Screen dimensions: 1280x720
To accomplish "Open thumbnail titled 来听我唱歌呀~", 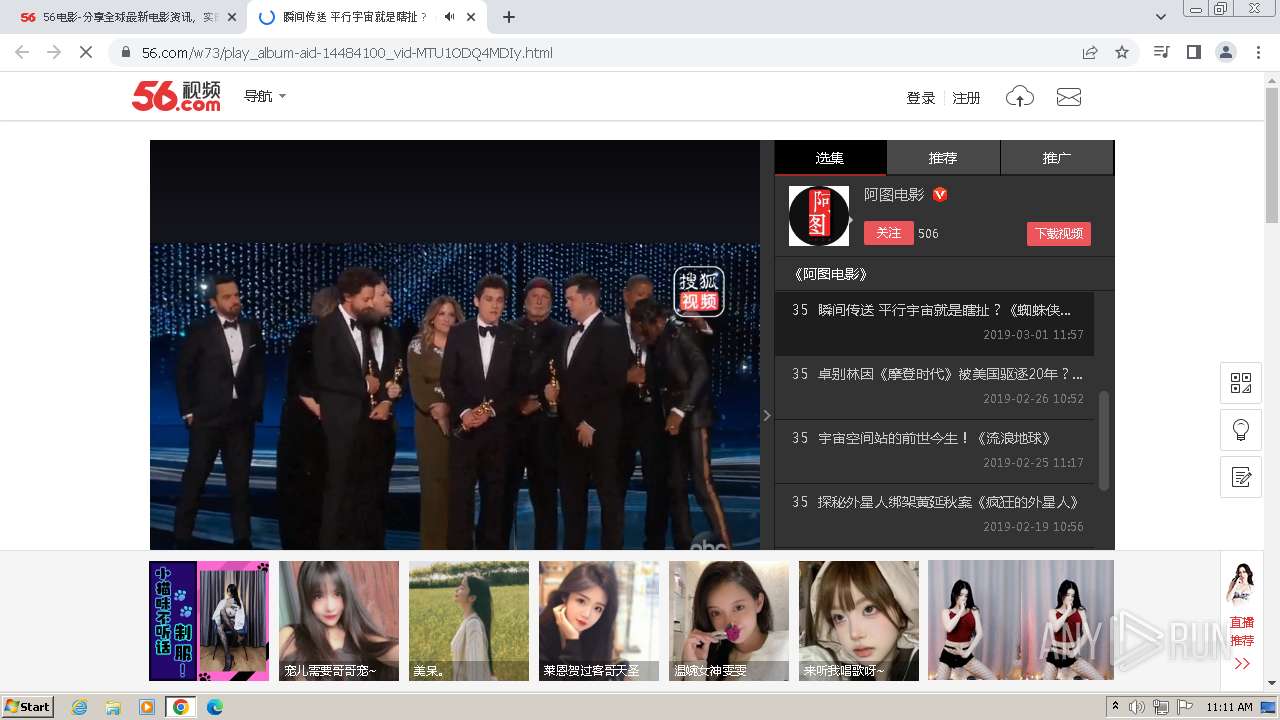I will click(x=859, y=621).
